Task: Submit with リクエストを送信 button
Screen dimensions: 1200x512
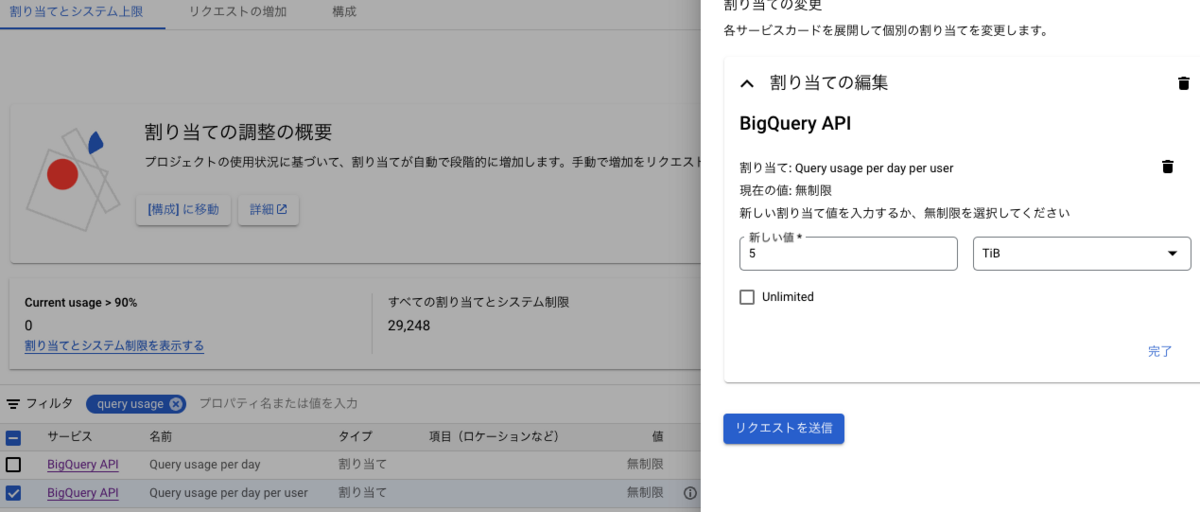Action: (784, 428)
